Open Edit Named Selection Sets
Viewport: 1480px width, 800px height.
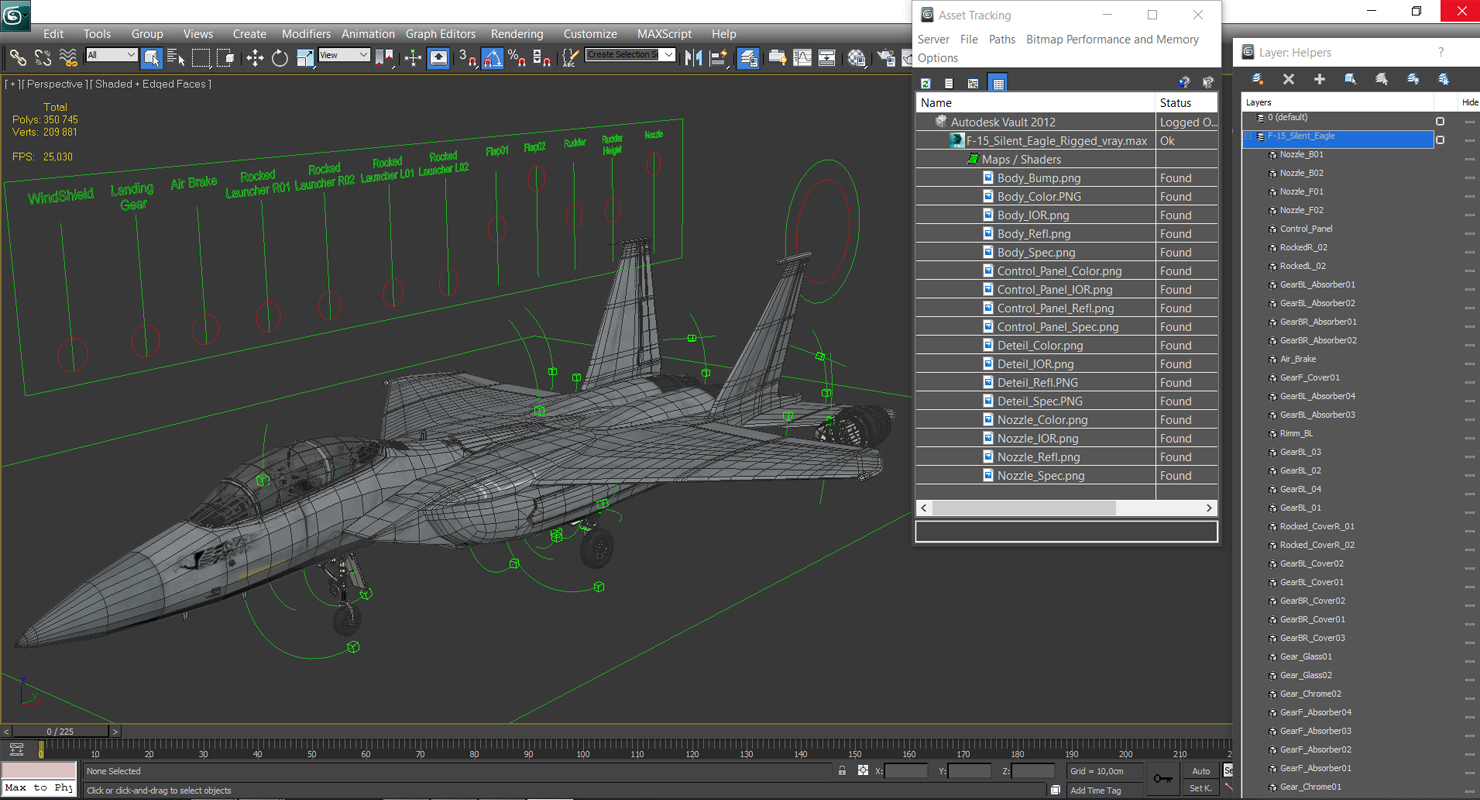(570, 58)
